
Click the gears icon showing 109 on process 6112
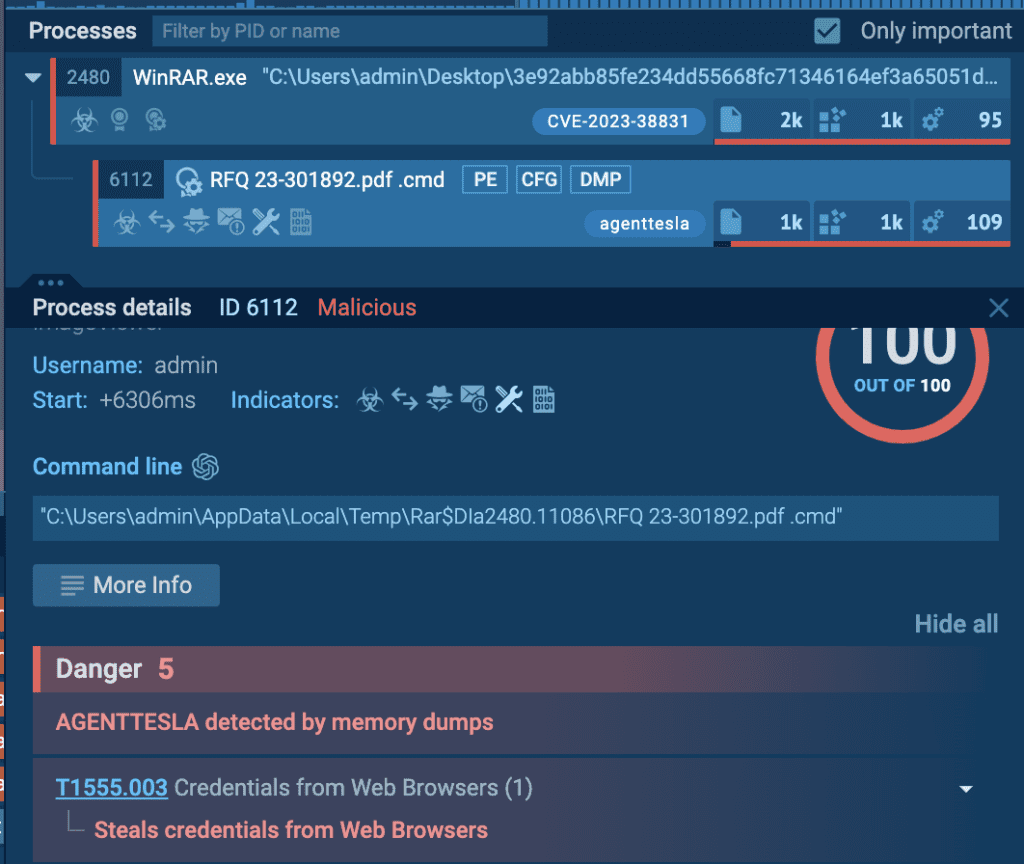932,222
